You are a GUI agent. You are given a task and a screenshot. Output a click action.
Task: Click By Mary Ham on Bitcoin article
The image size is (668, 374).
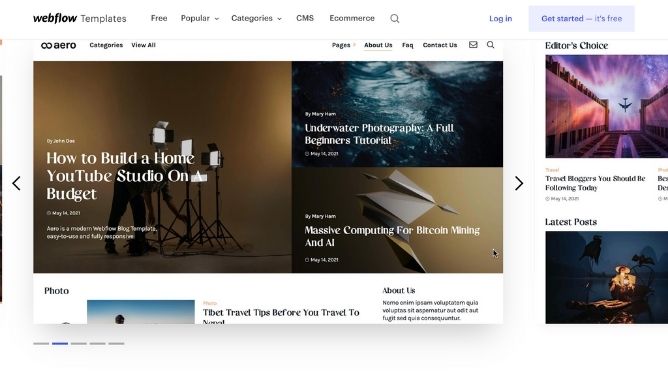click(x=320, y=216)
